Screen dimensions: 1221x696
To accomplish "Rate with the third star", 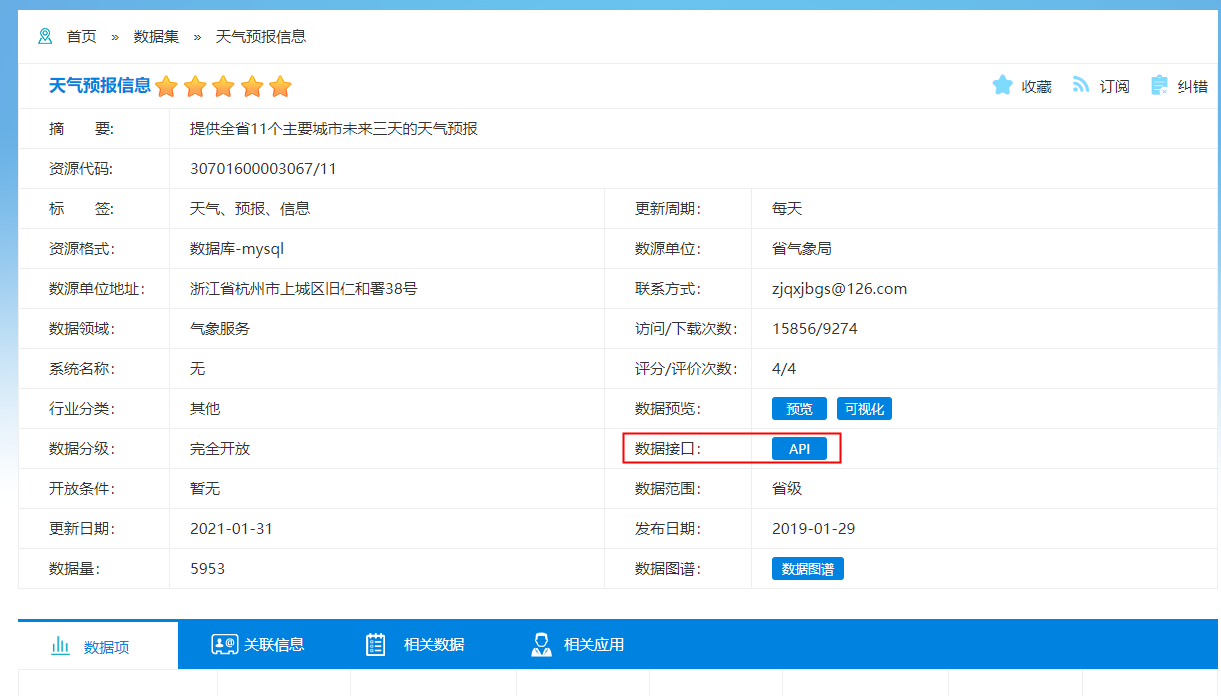I will pyautogui.click(x=223, y=87).
